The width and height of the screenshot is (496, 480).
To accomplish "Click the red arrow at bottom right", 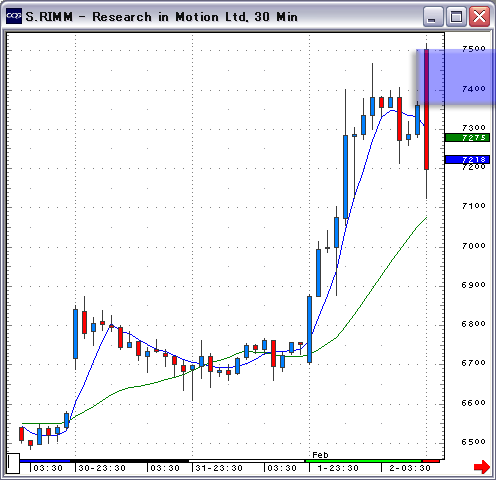I will (482, 466).
